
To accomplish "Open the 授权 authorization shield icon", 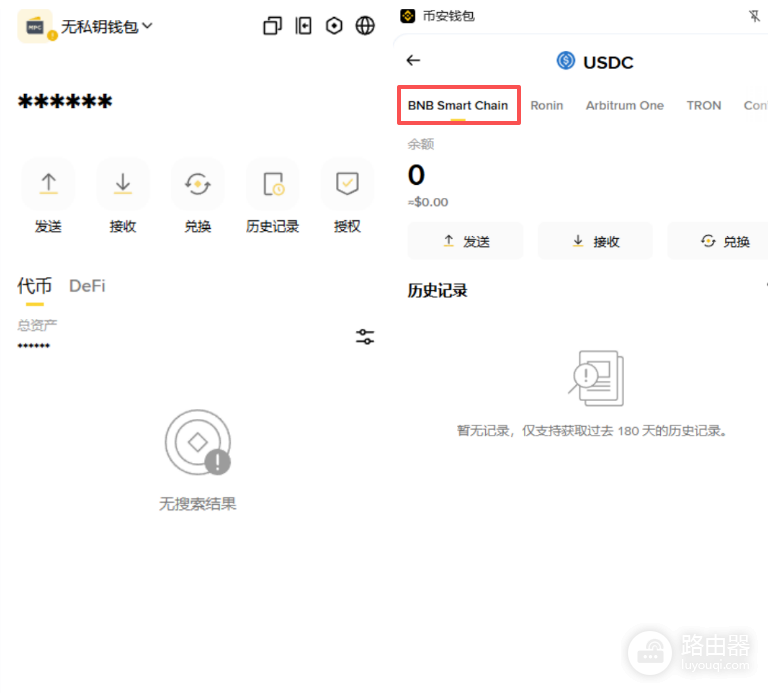I will coord(347,184).
